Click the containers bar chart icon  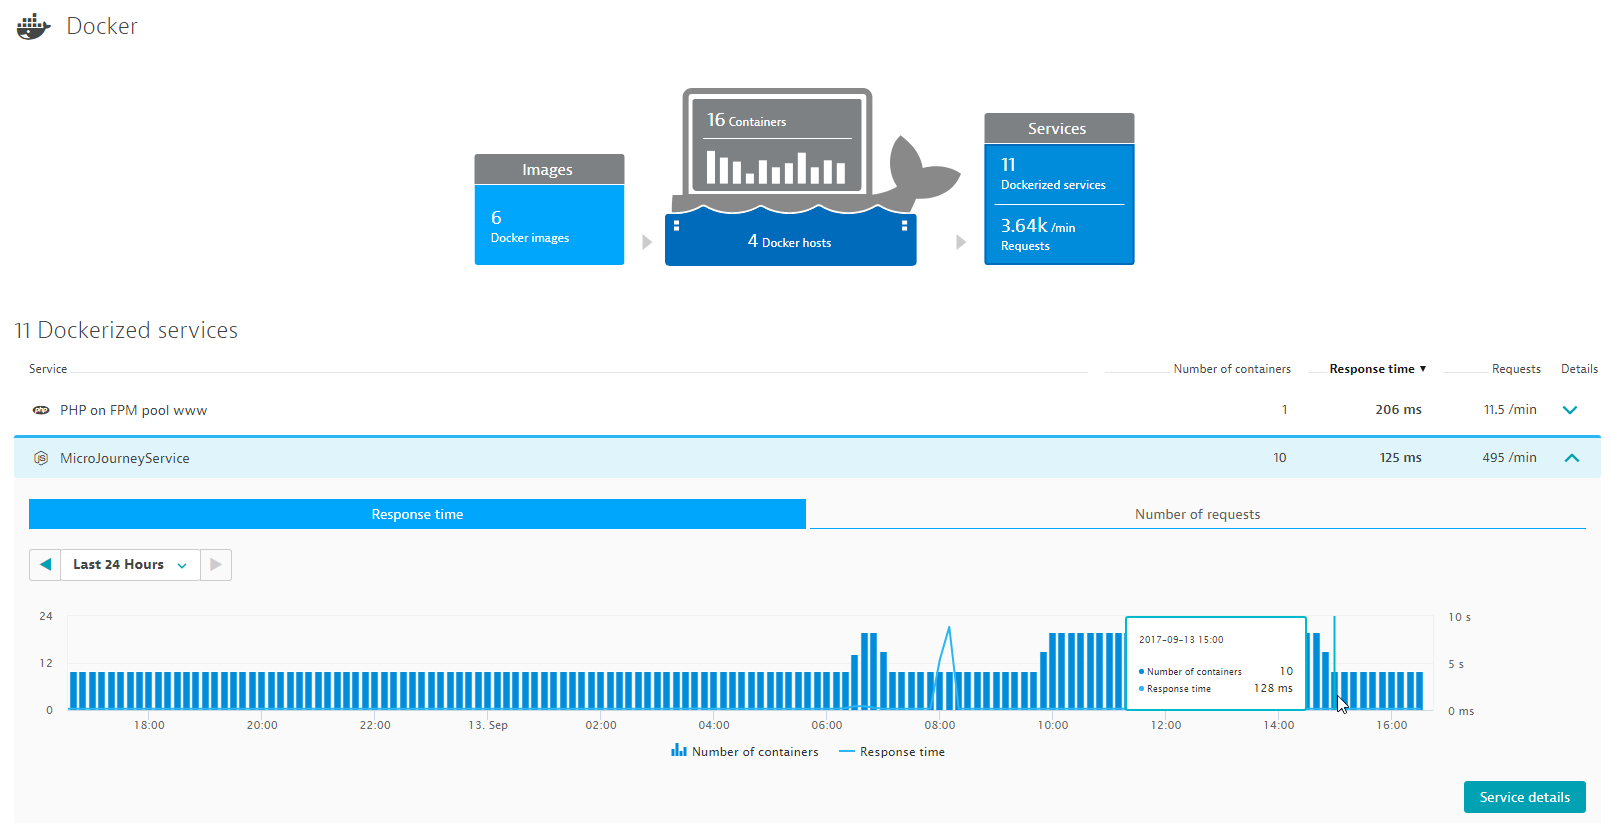pos(776,167)
